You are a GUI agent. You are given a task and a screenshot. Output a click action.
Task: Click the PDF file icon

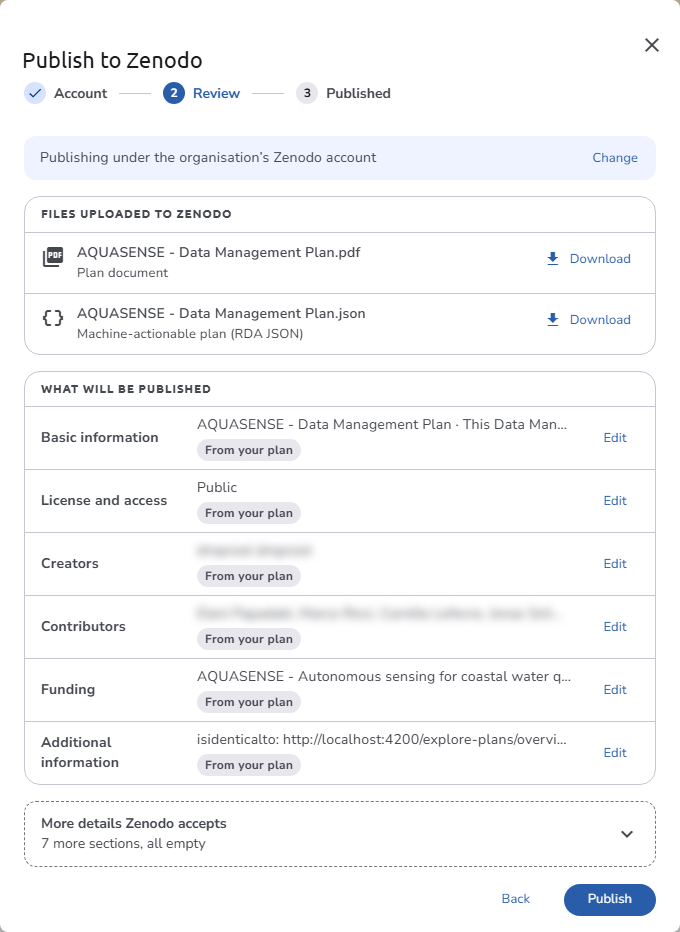pyautogui.click(x=53, y=258)
